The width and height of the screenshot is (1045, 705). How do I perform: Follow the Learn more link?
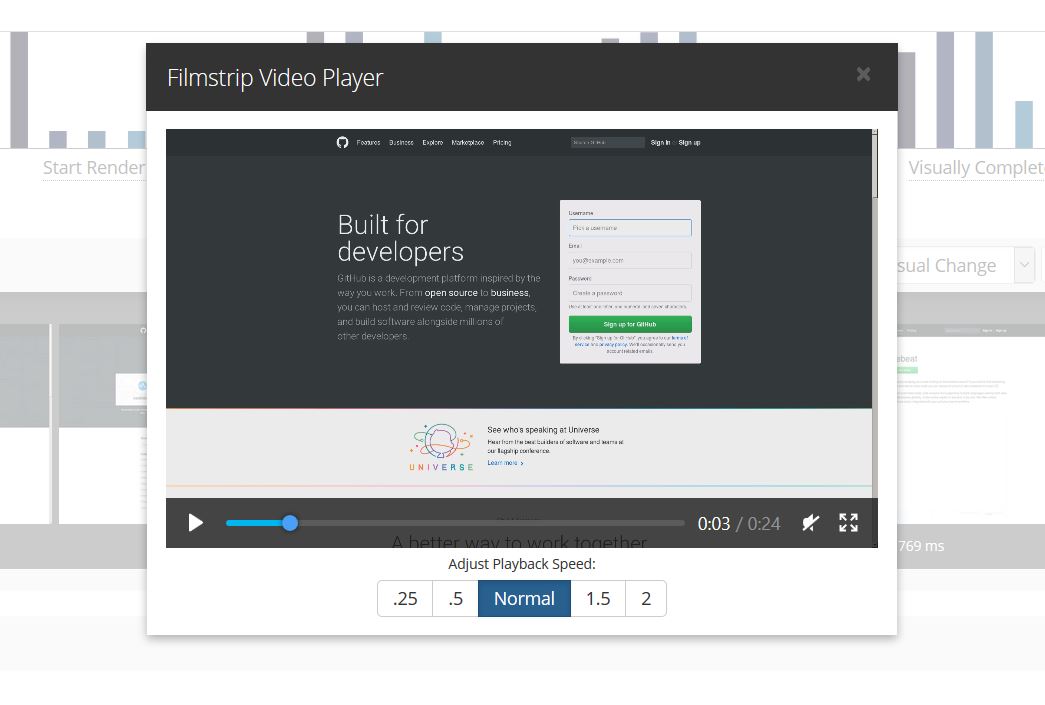point(505,463)
